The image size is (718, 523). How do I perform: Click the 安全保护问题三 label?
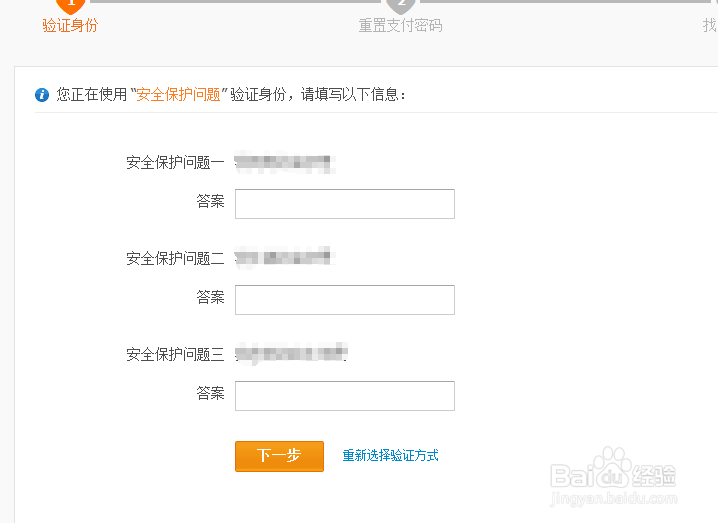tap(175, 354)
